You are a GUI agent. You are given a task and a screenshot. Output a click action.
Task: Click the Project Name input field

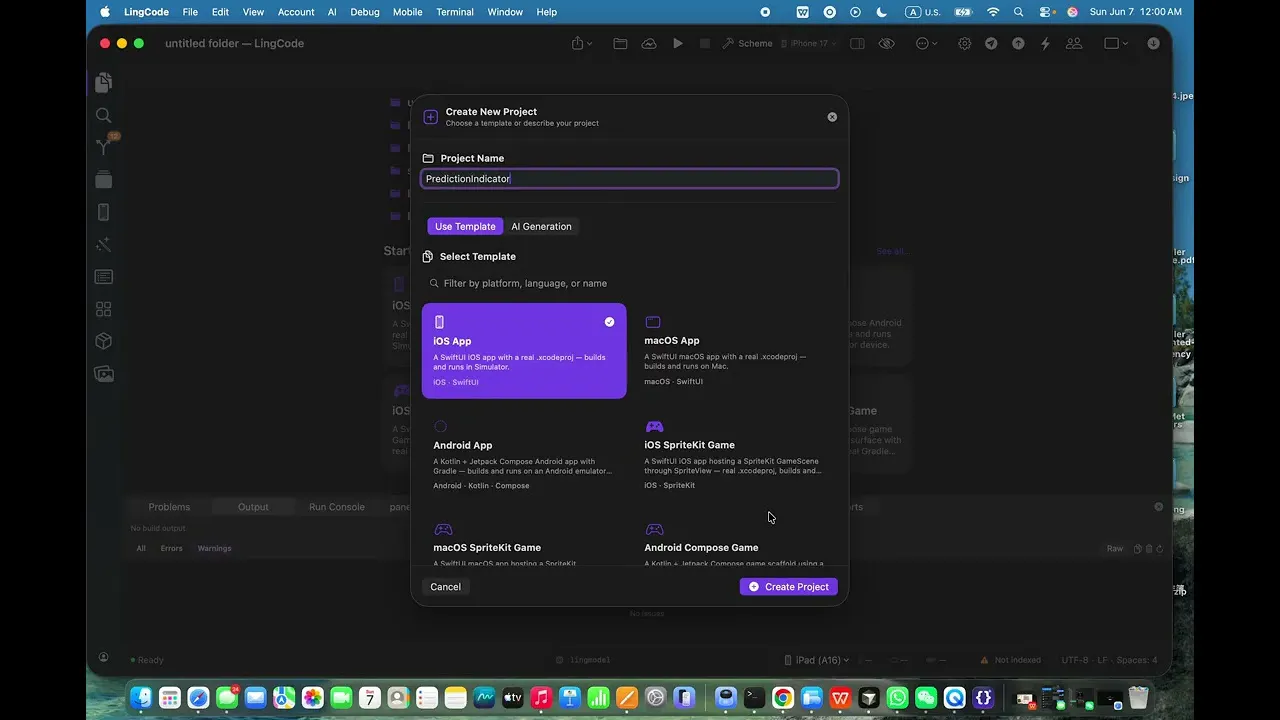click(630, 179)
